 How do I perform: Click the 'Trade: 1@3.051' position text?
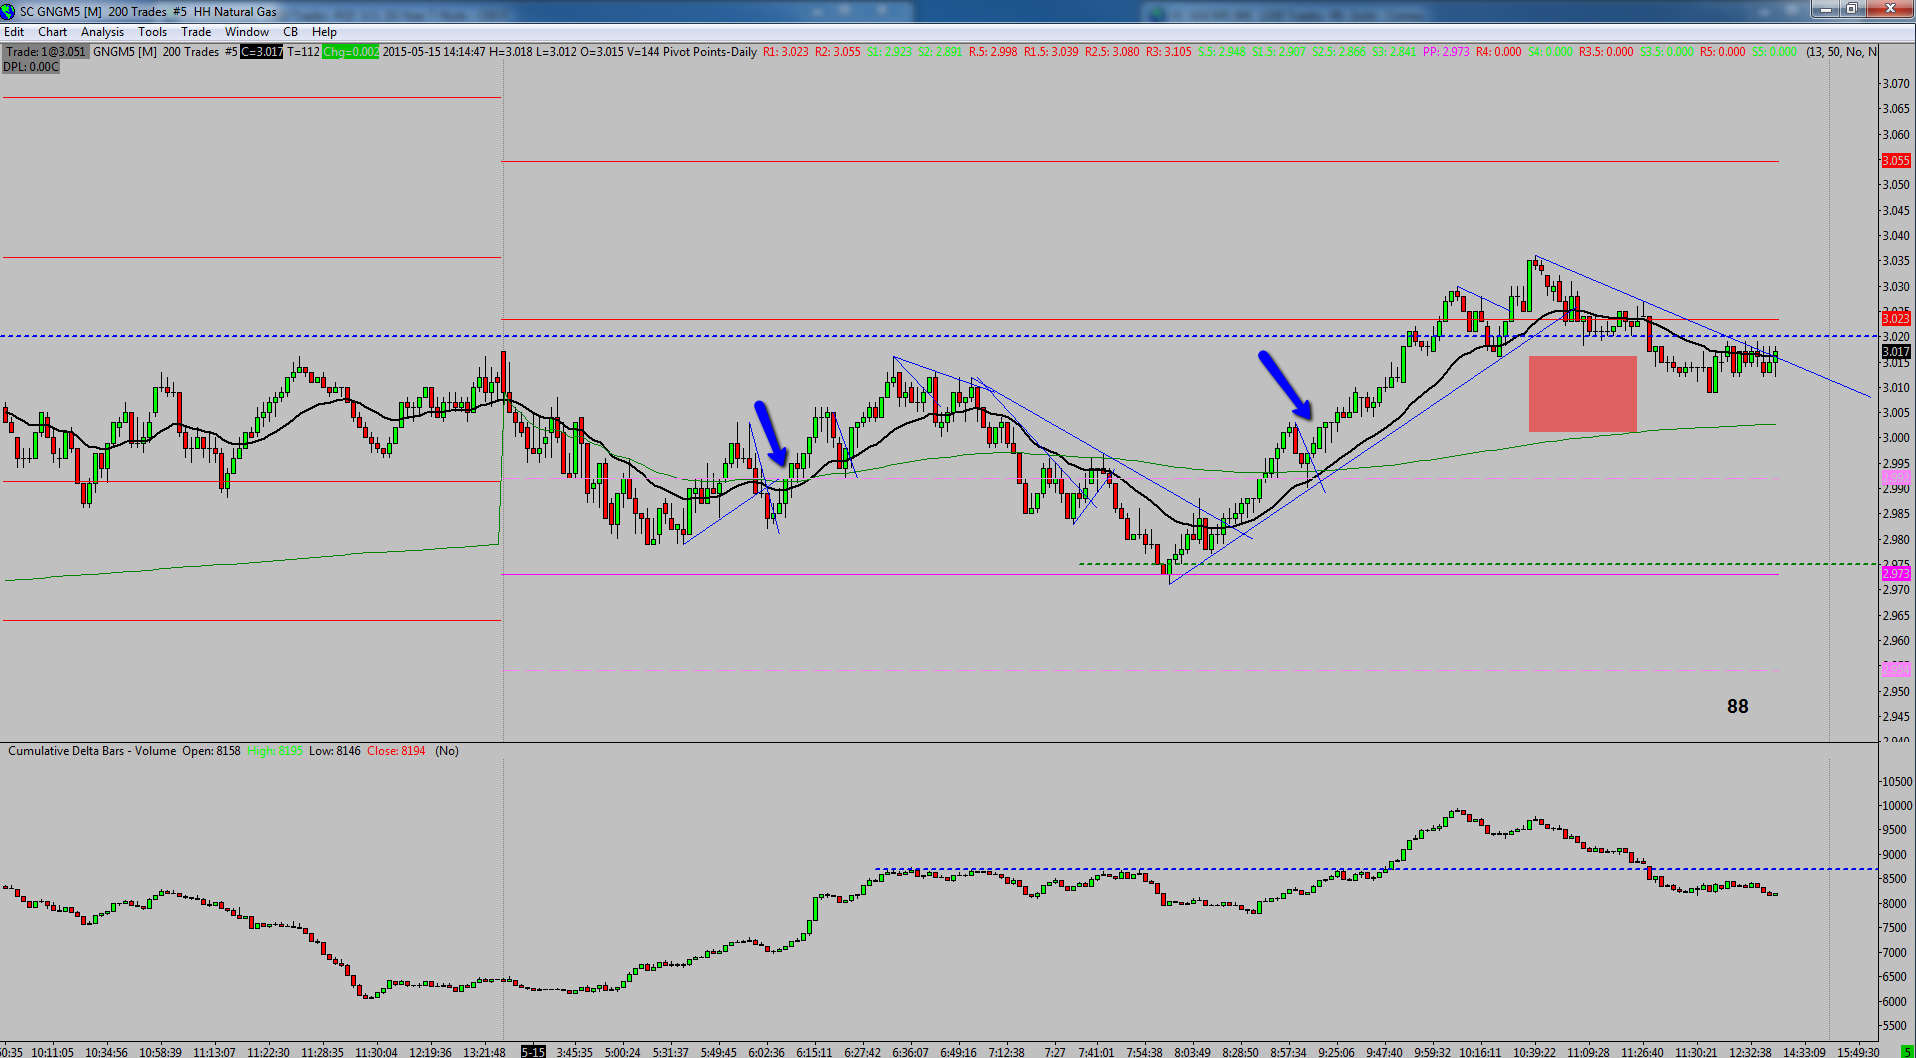46,52
